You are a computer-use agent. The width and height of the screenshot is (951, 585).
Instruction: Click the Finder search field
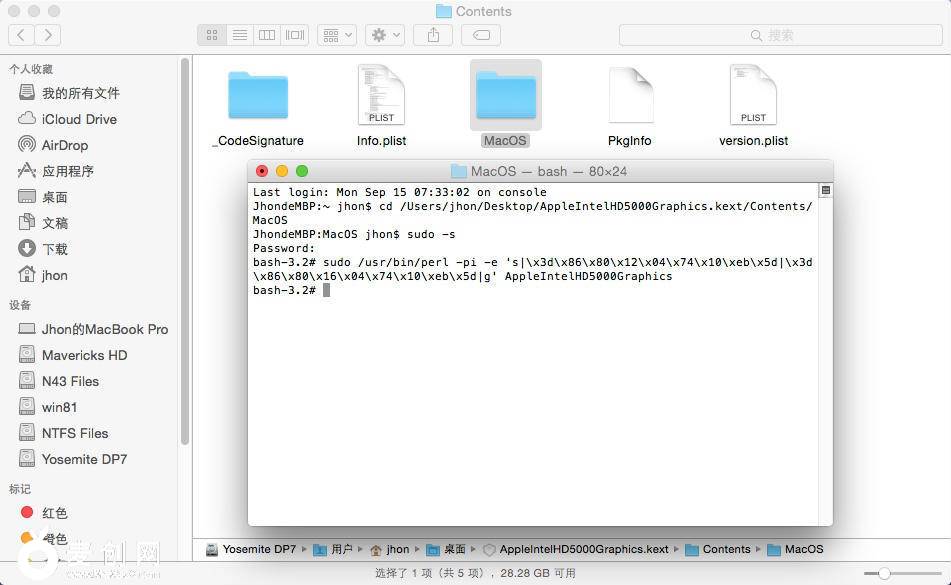(780, 35)
